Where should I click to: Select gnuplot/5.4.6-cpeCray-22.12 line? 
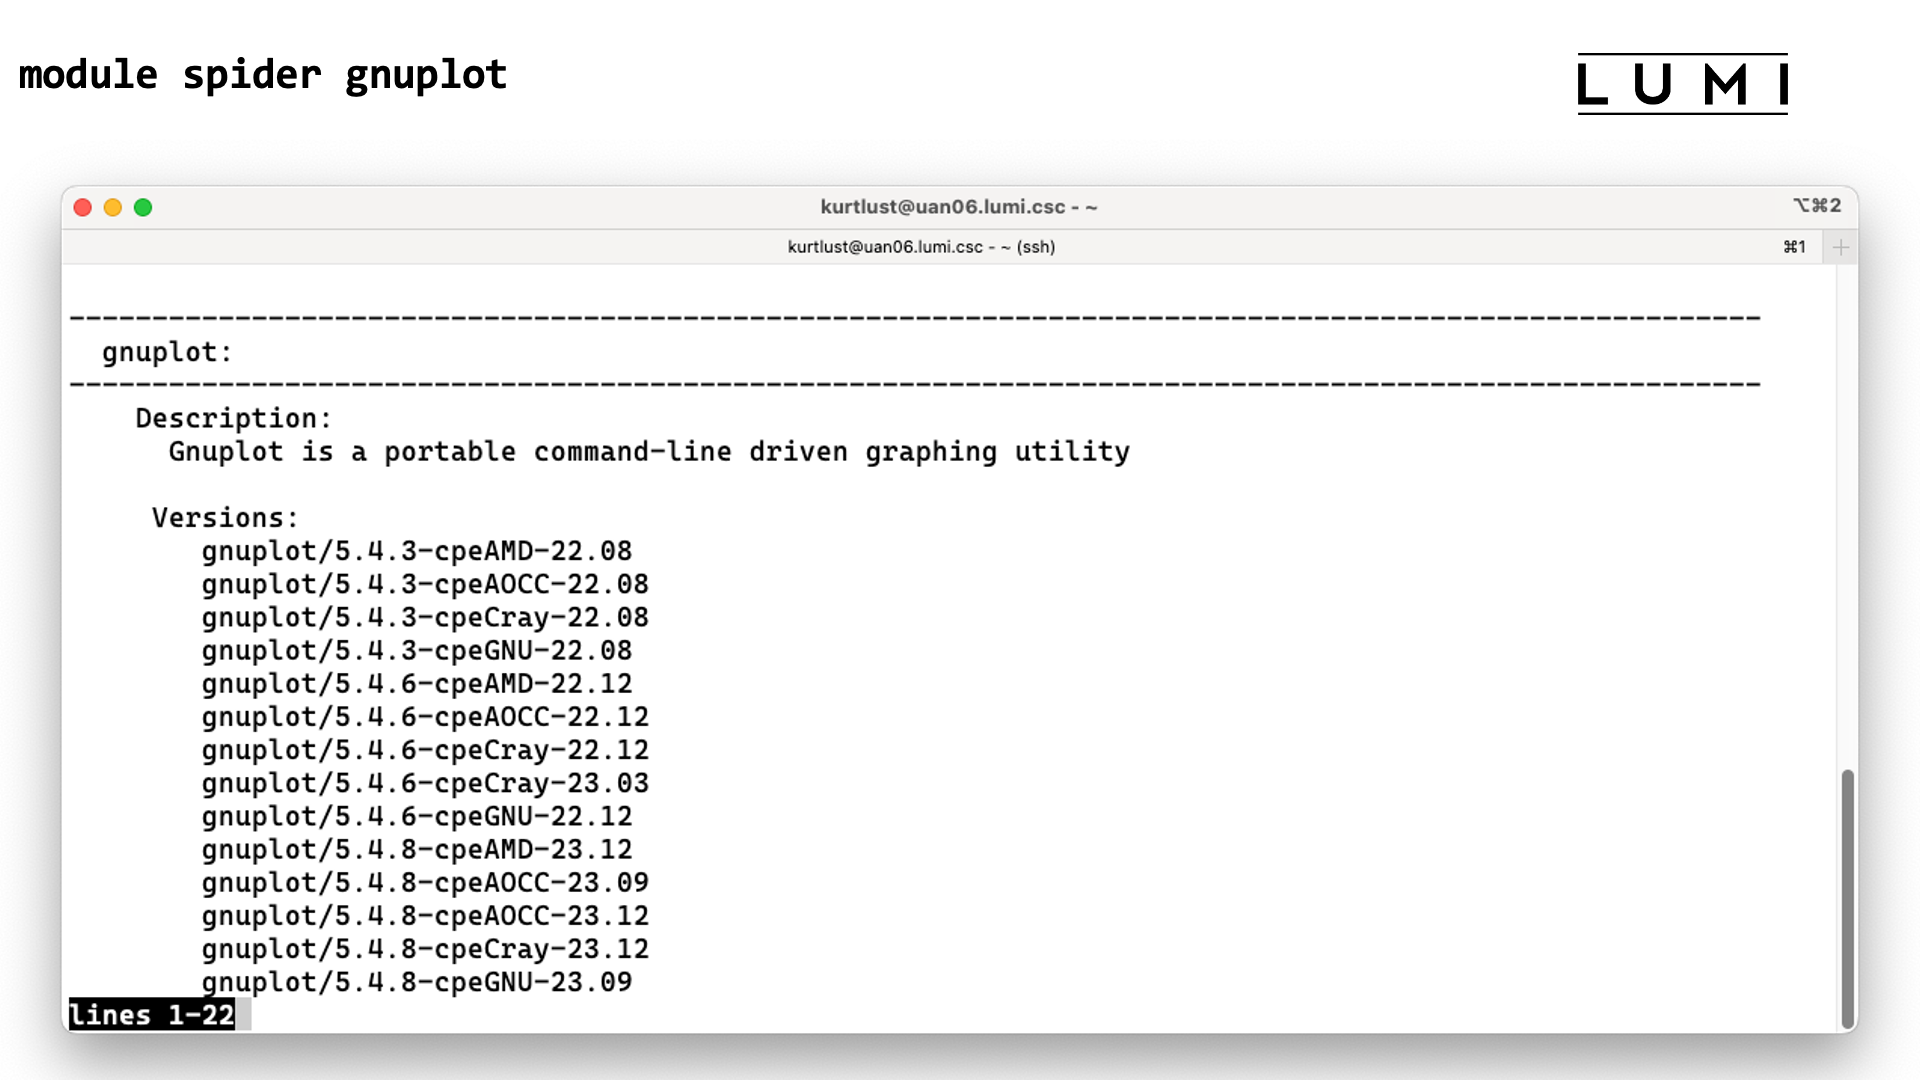[x=425, y=750]
